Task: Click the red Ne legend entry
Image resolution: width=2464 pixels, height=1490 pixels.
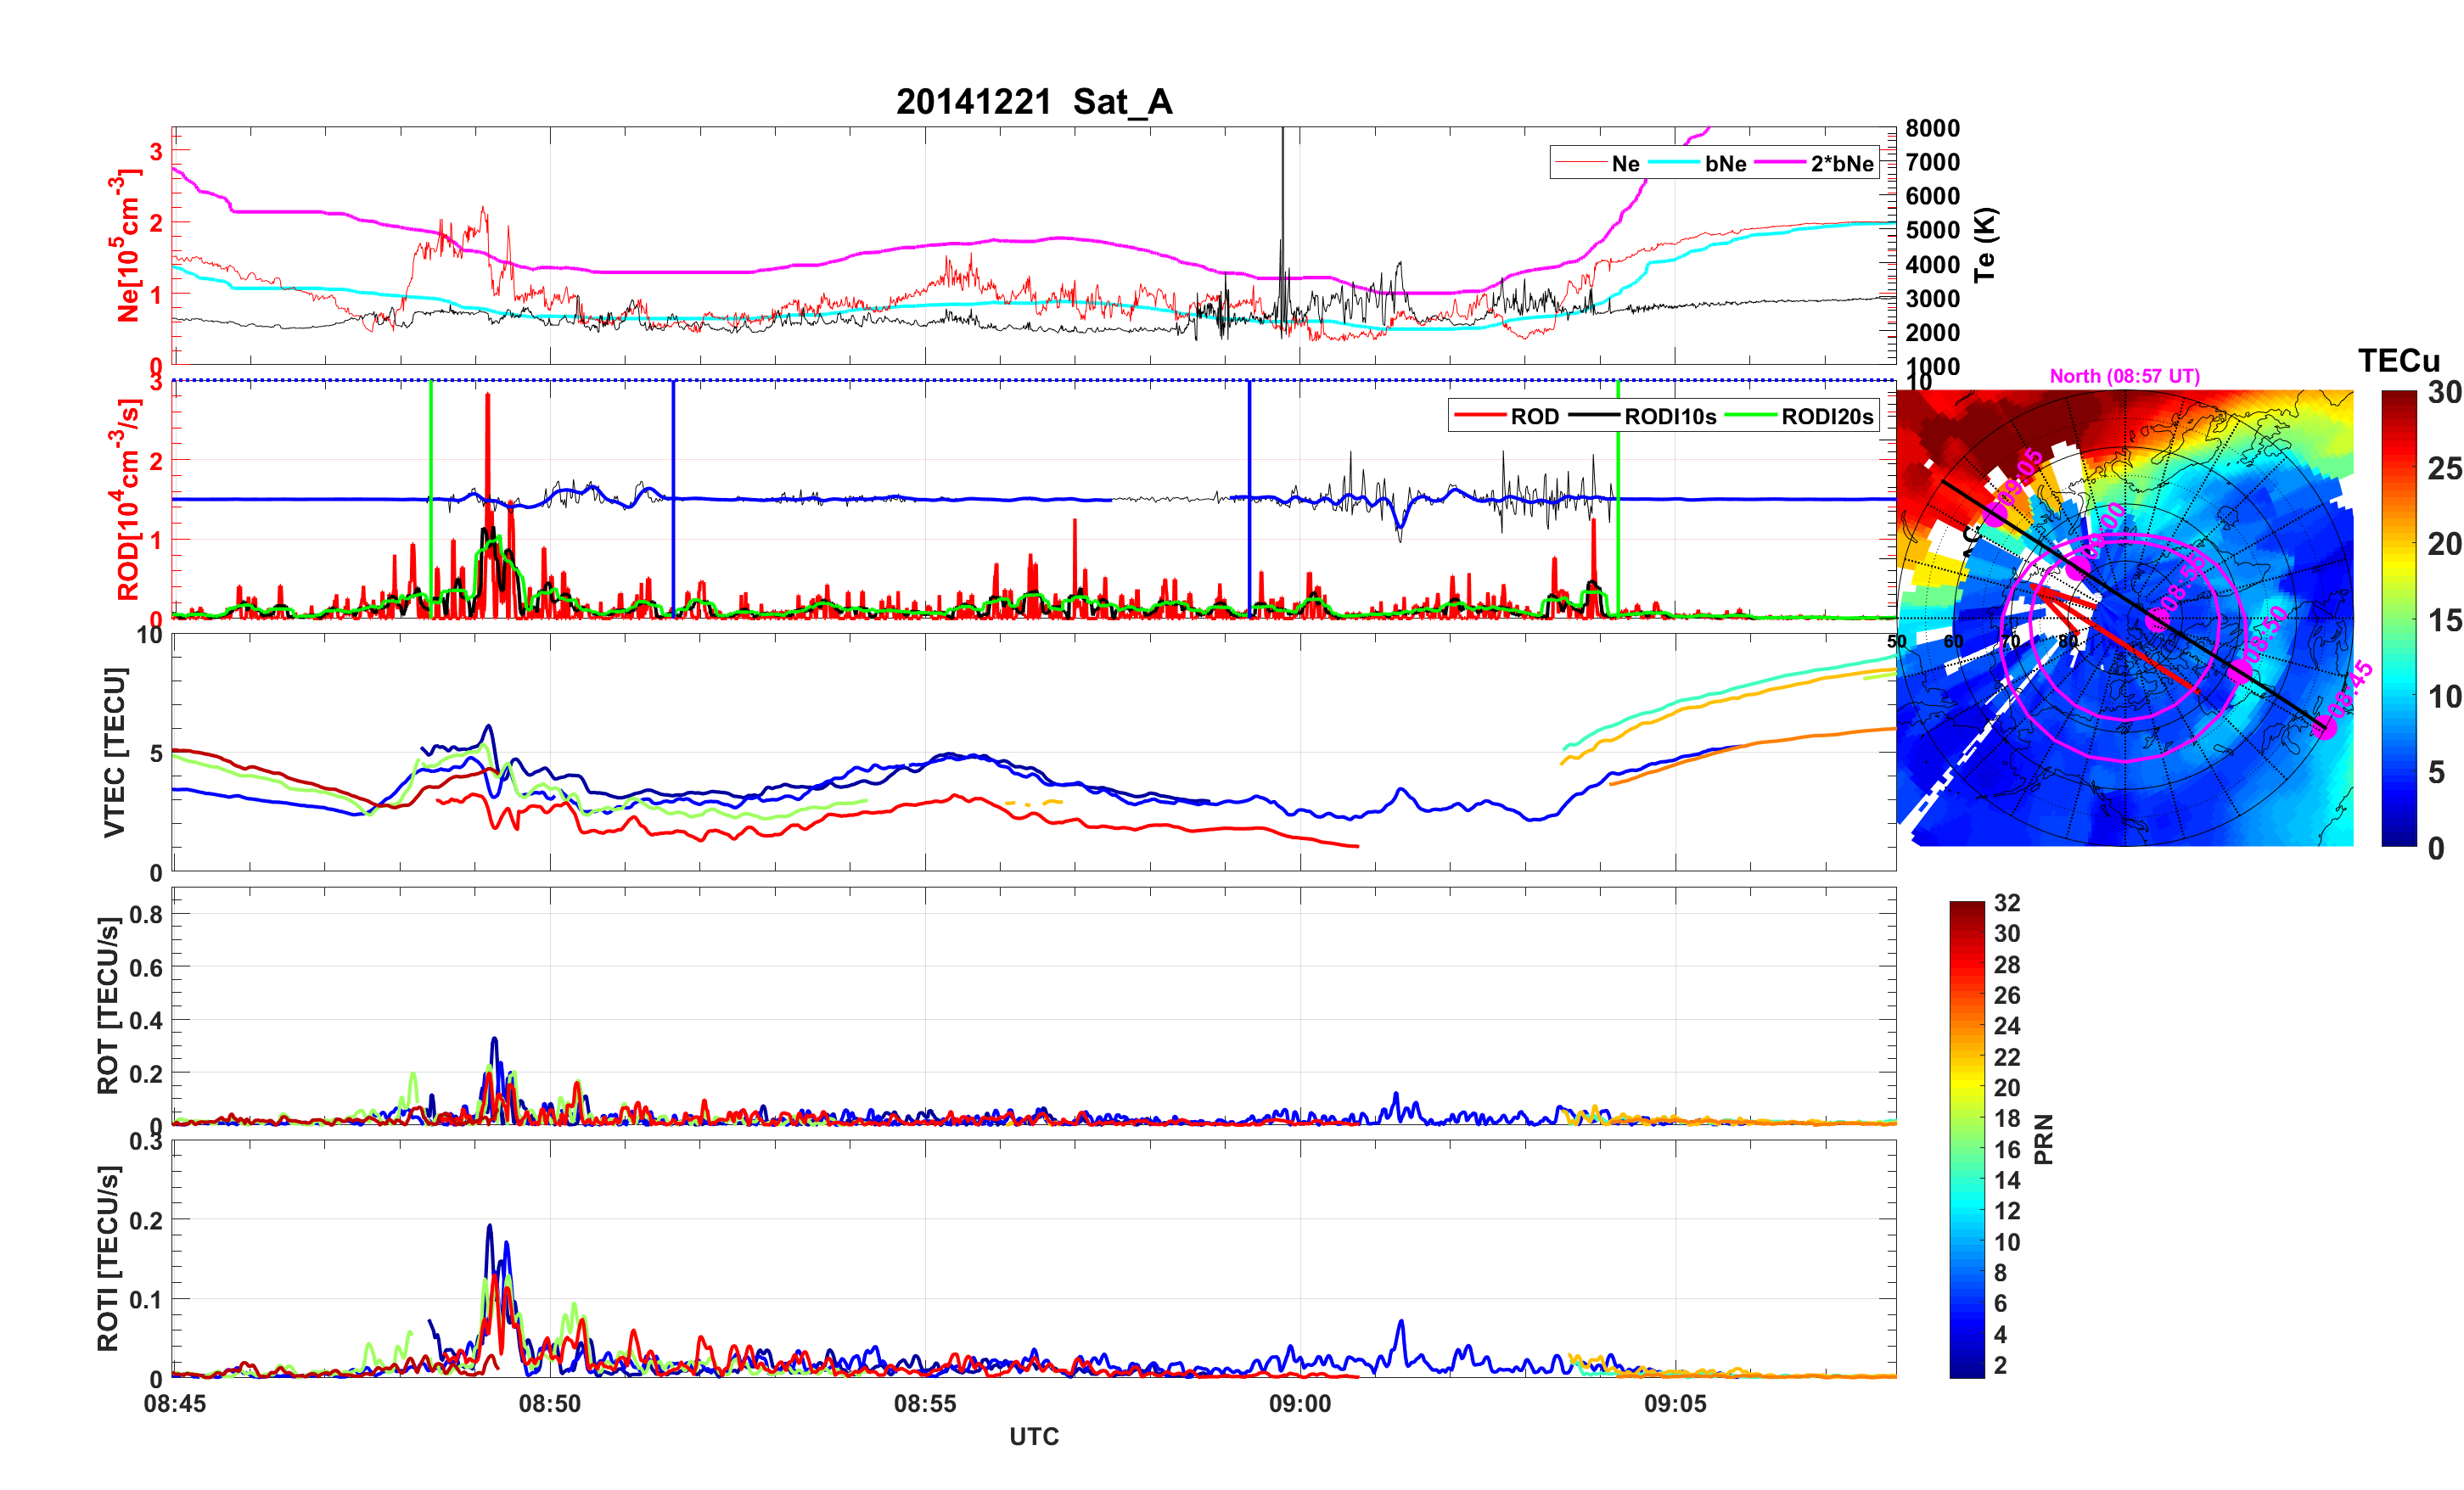Action: tap(1625, 163)
